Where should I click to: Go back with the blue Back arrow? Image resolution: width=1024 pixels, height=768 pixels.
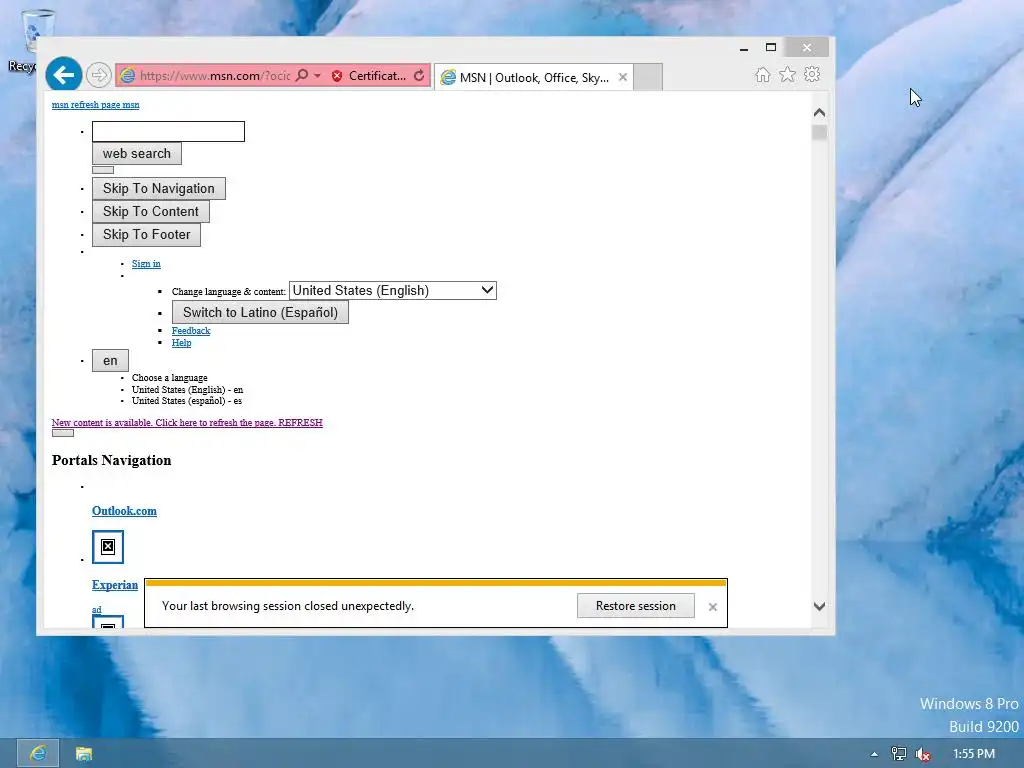pos(63,75)
